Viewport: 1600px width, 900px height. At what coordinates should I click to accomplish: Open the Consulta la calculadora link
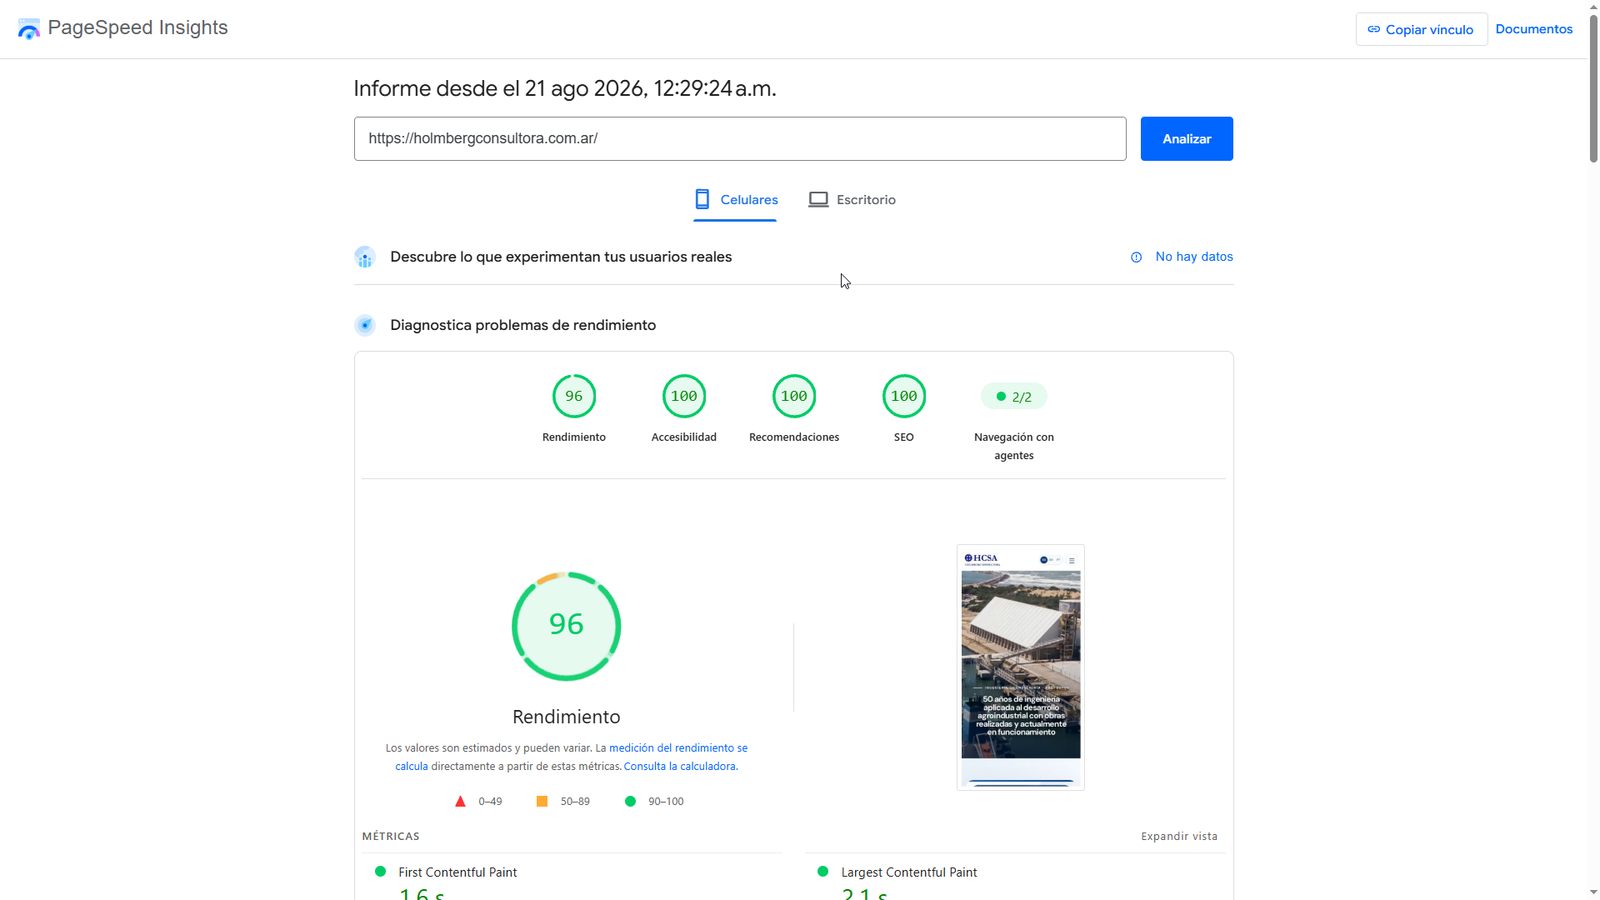click(x=680, y=766)
